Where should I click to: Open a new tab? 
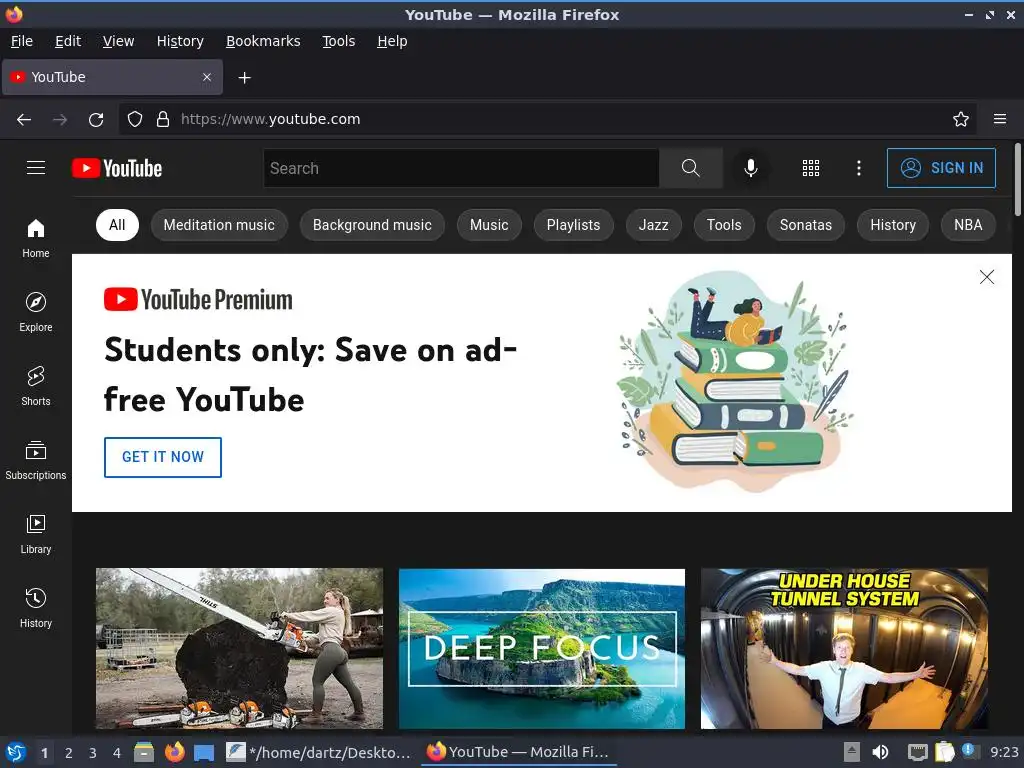tap(244, 78)
